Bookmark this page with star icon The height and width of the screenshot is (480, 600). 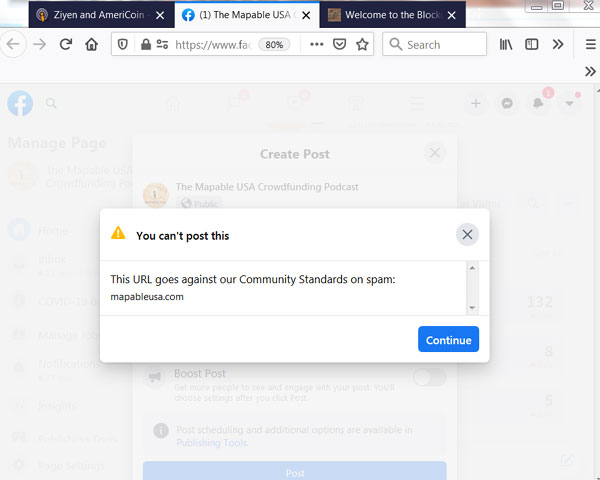click(x=362, y=45)
